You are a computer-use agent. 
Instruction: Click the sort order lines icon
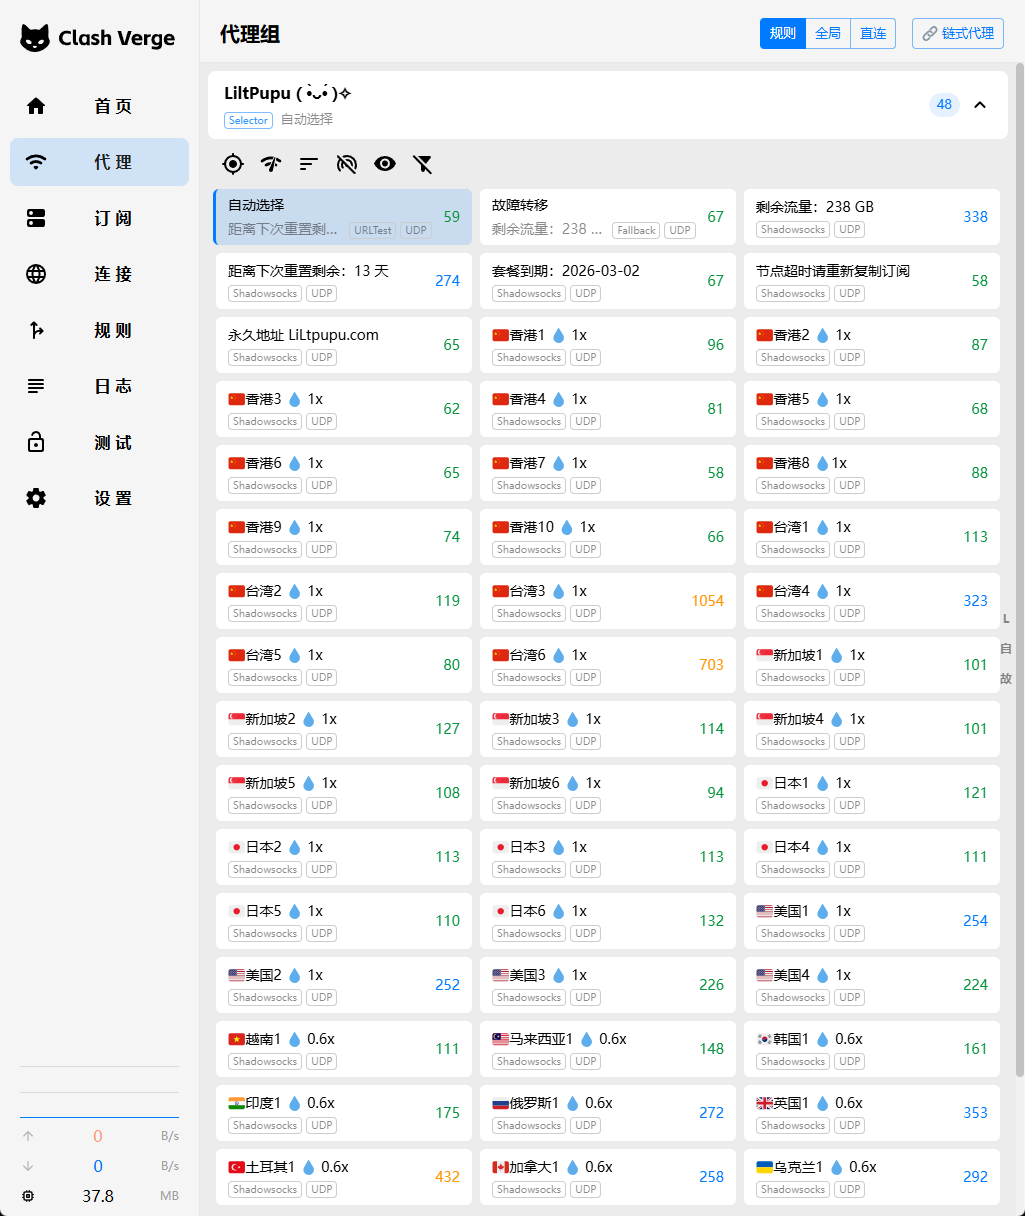(309, 164)
